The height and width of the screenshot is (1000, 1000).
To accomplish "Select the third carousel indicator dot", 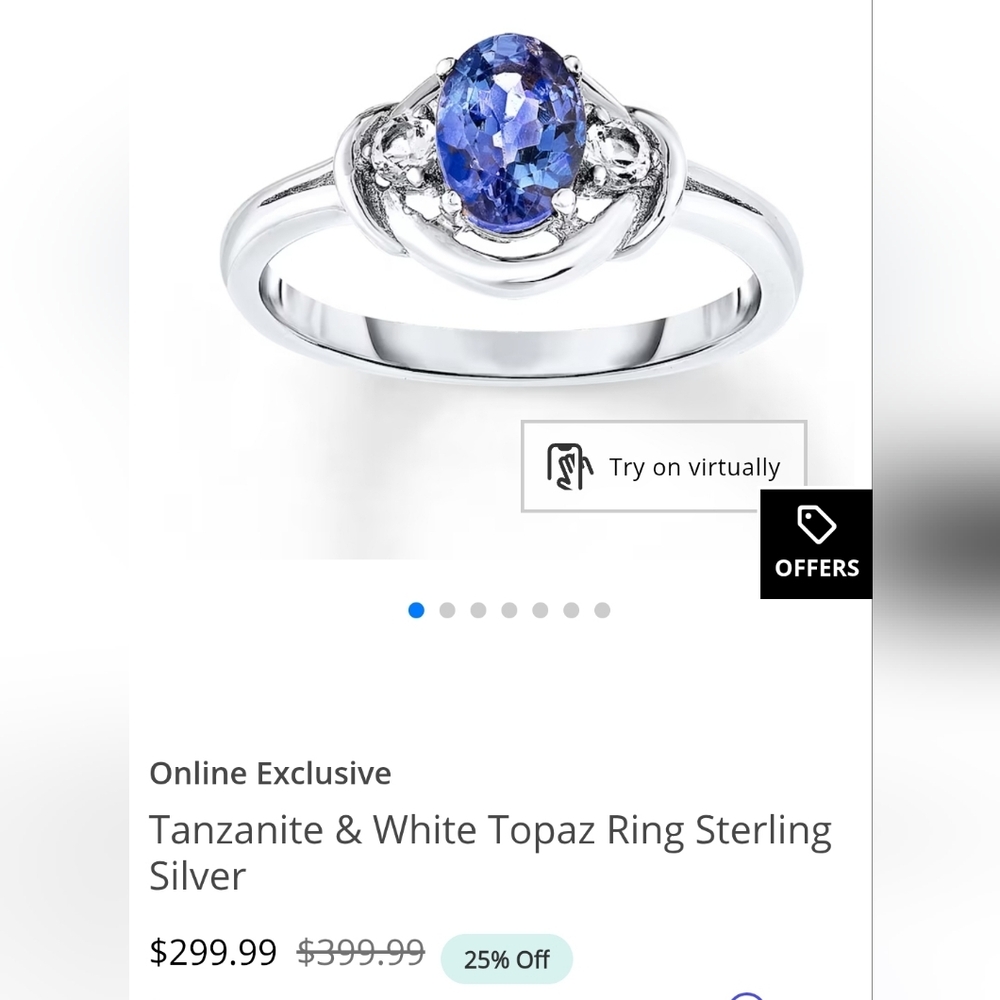I will [478, 610].
